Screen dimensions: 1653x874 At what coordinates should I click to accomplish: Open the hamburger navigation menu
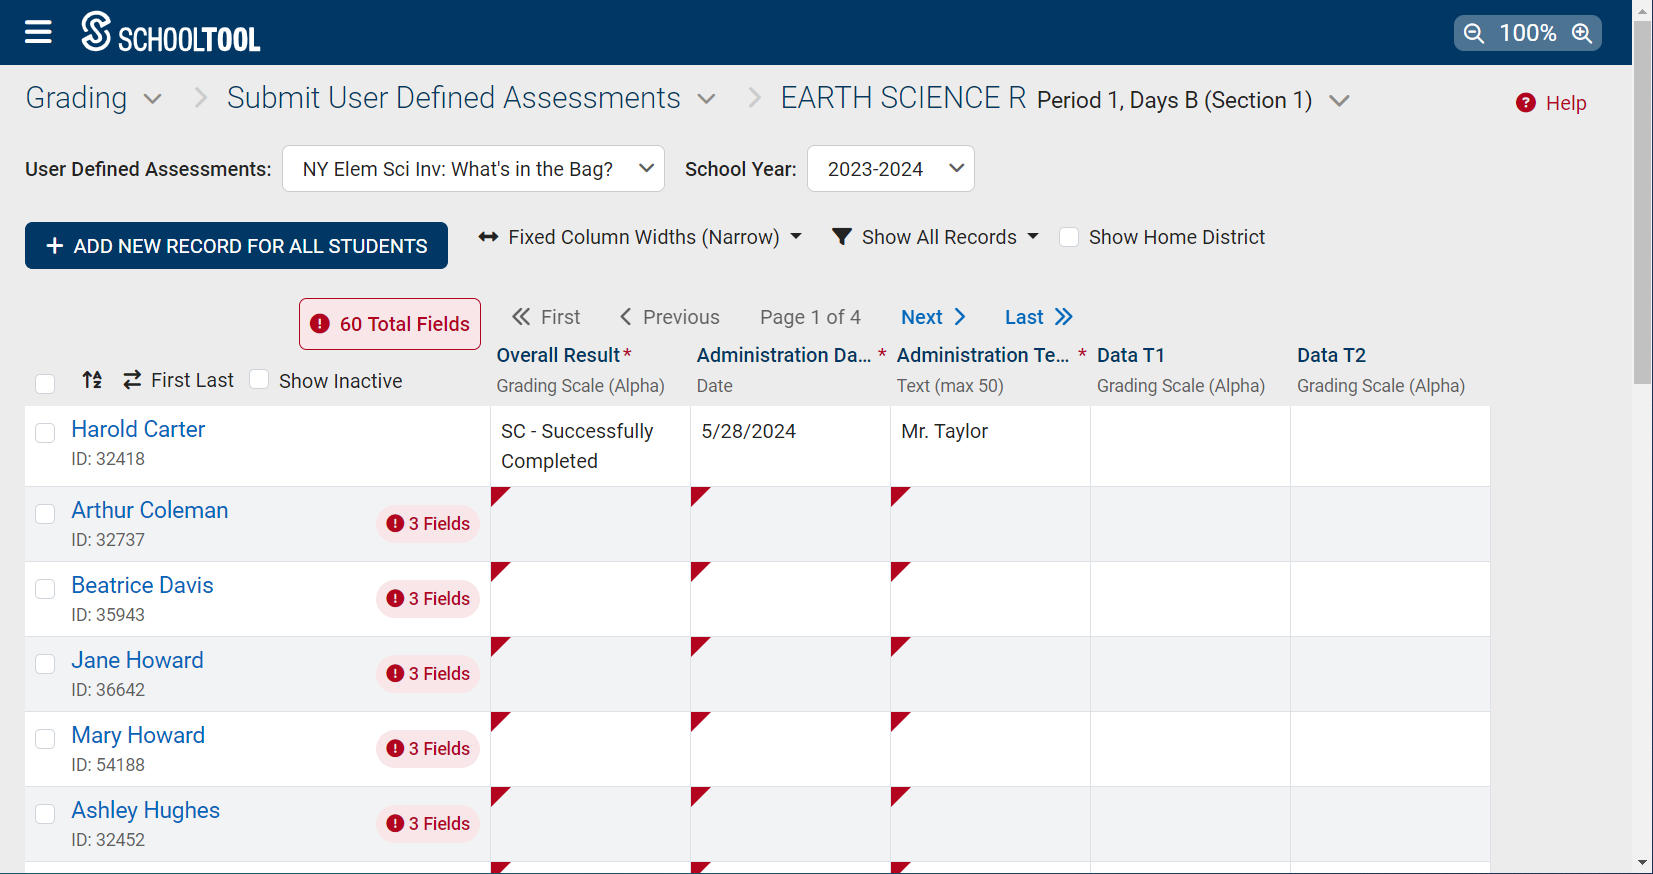(38, 32)
